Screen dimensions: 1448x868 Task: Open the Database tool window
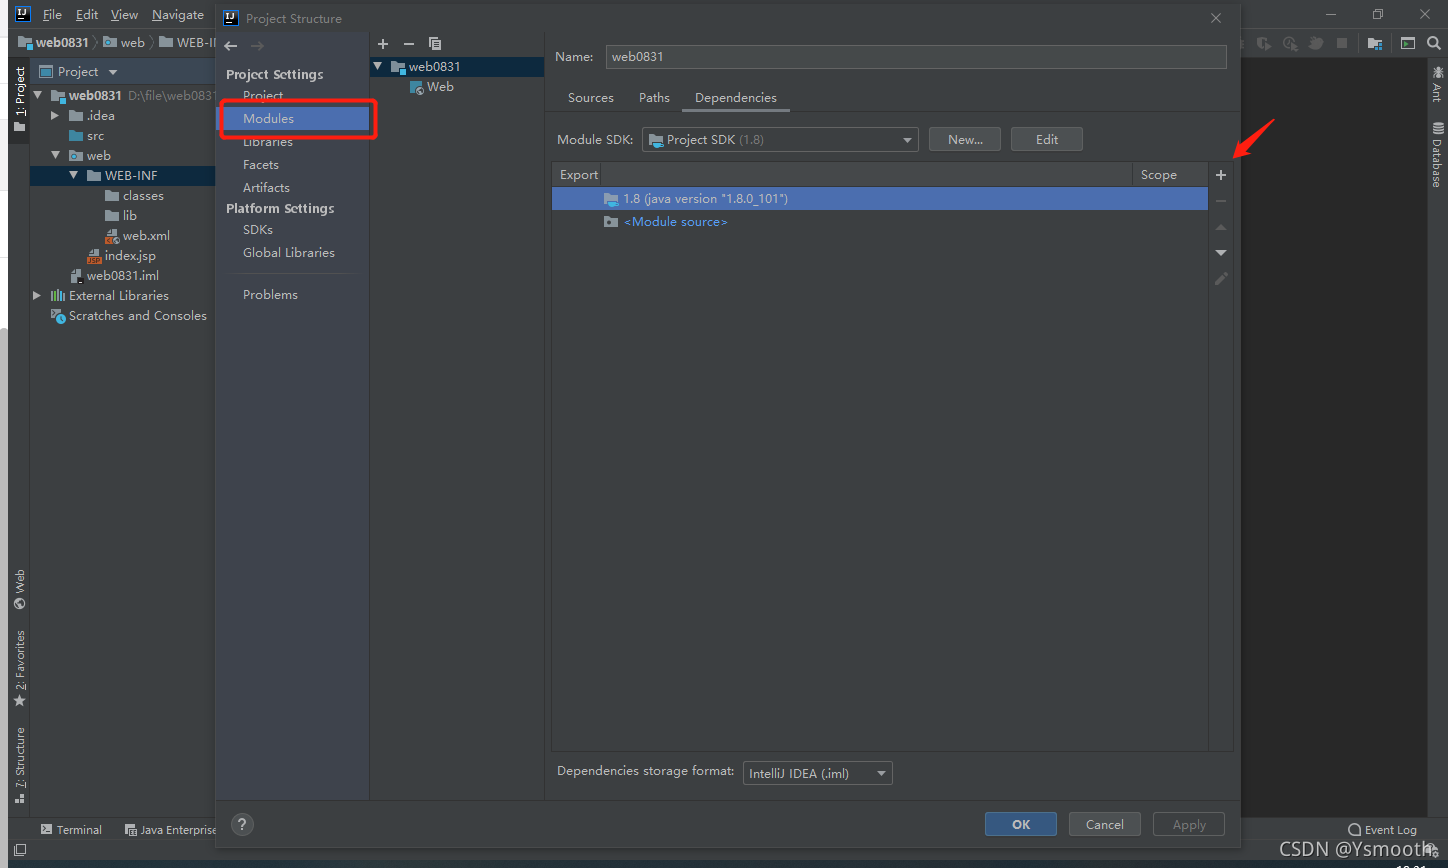pos(1437,155)
